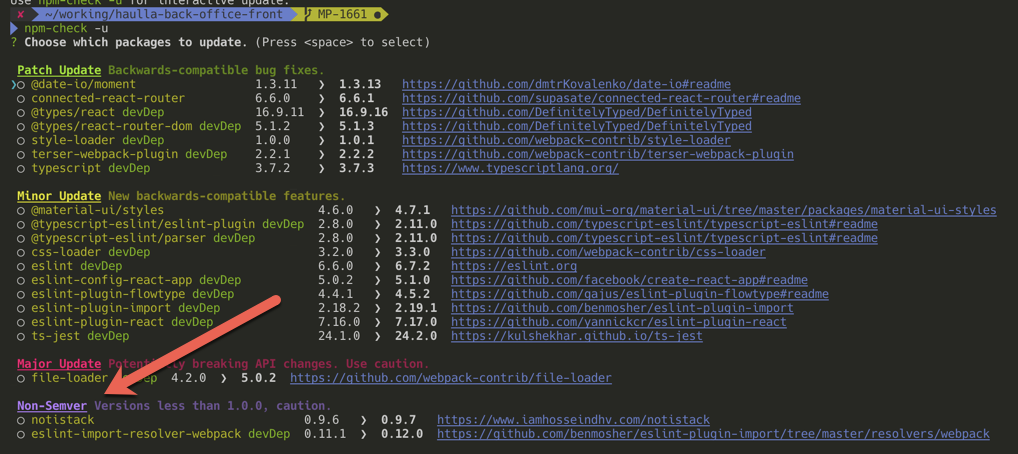Click the question mark prompt icon

click(x=14, y=42)
